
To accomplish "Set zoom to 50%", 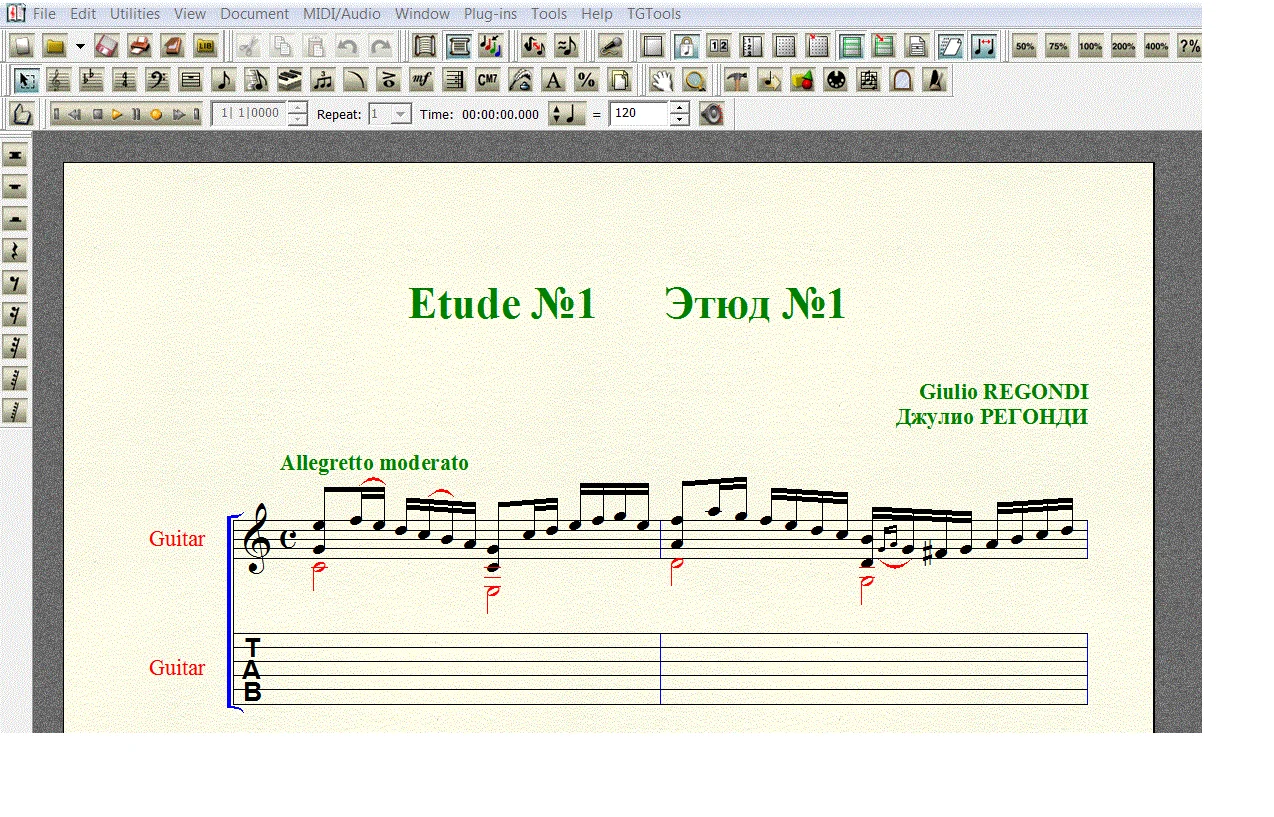I will click(x=1025, y=46).
